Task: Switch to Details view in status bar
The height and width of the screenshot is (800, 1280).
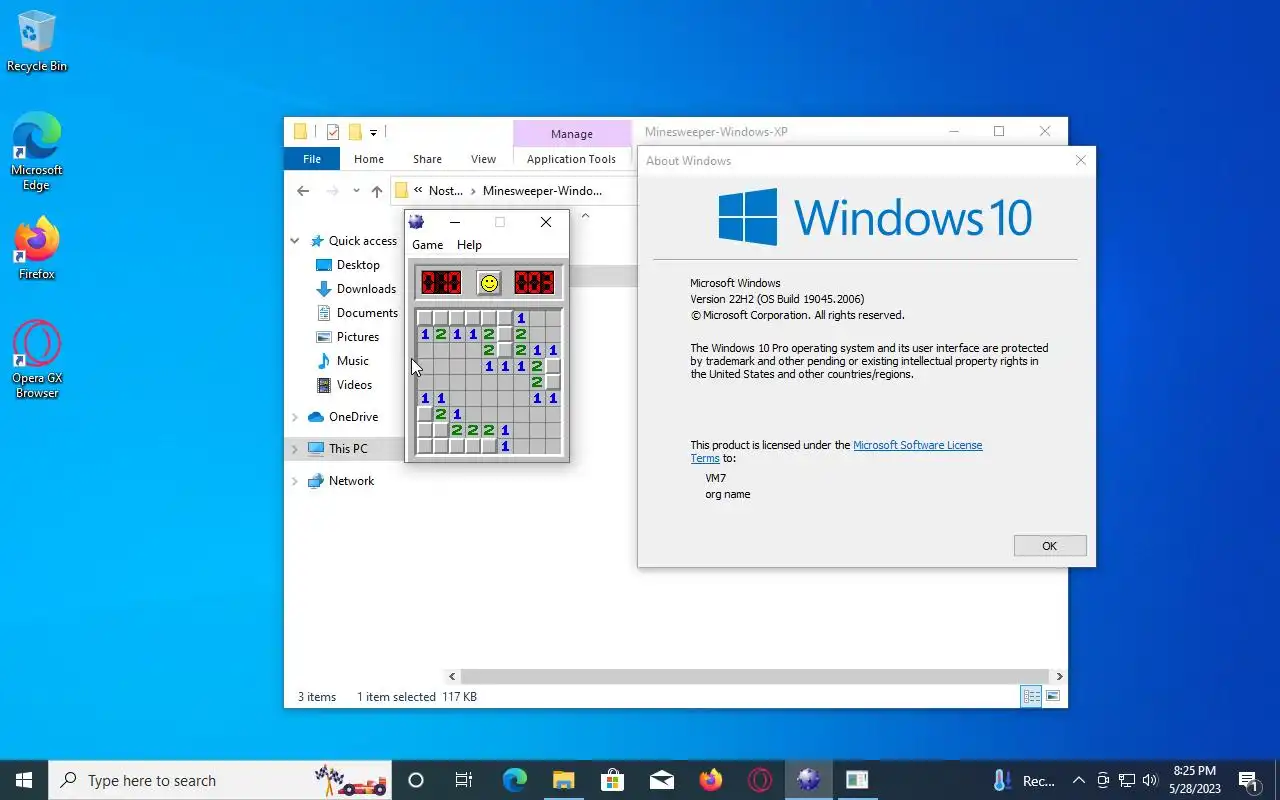Action: tap(1031, 696)
